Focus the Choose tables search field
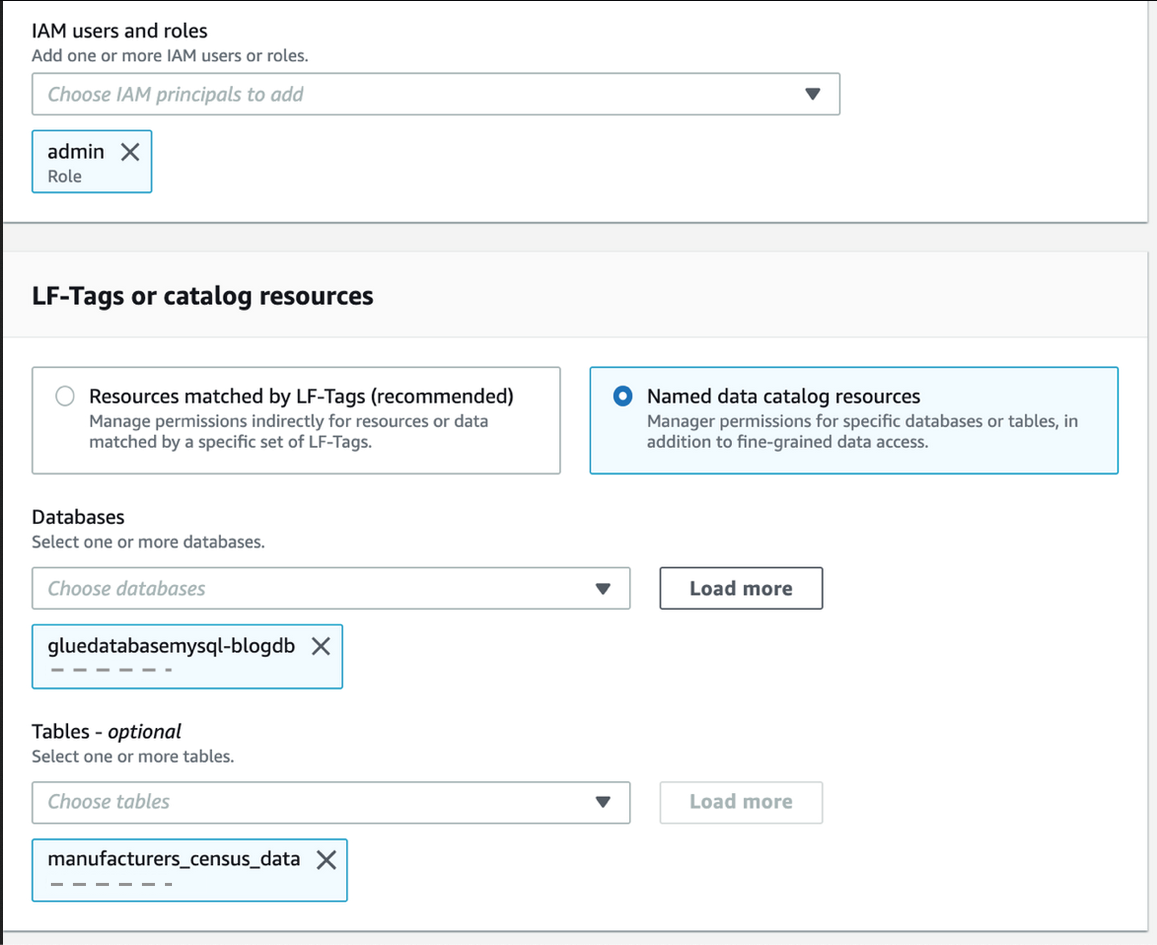Image resolution: width=1157 pixels, height=945 pixels. 300,801
